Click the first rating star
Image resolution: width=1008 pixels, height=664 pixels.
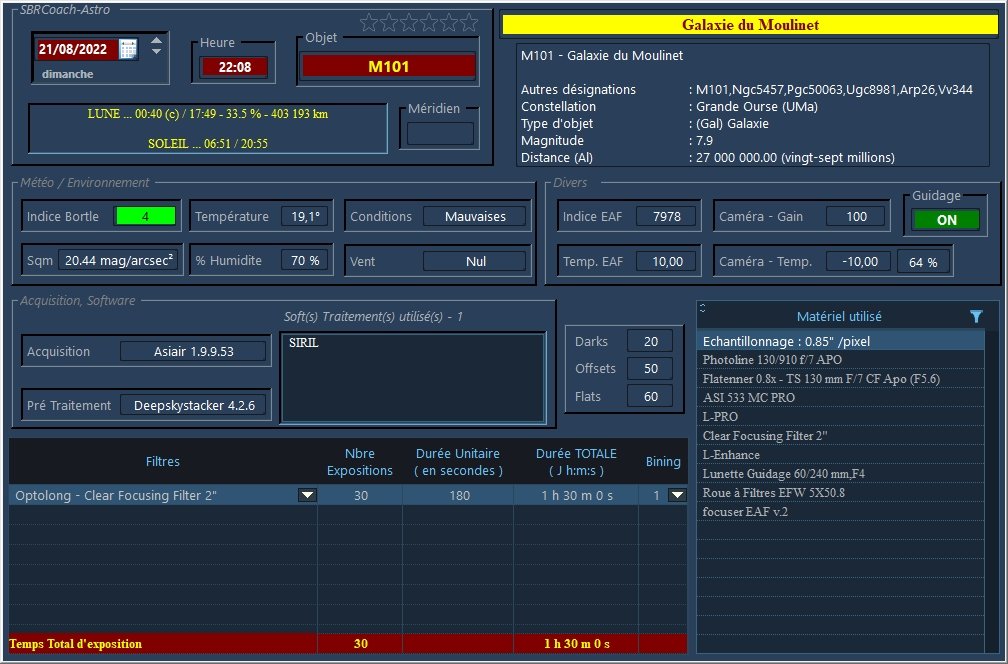coord(369,23)
